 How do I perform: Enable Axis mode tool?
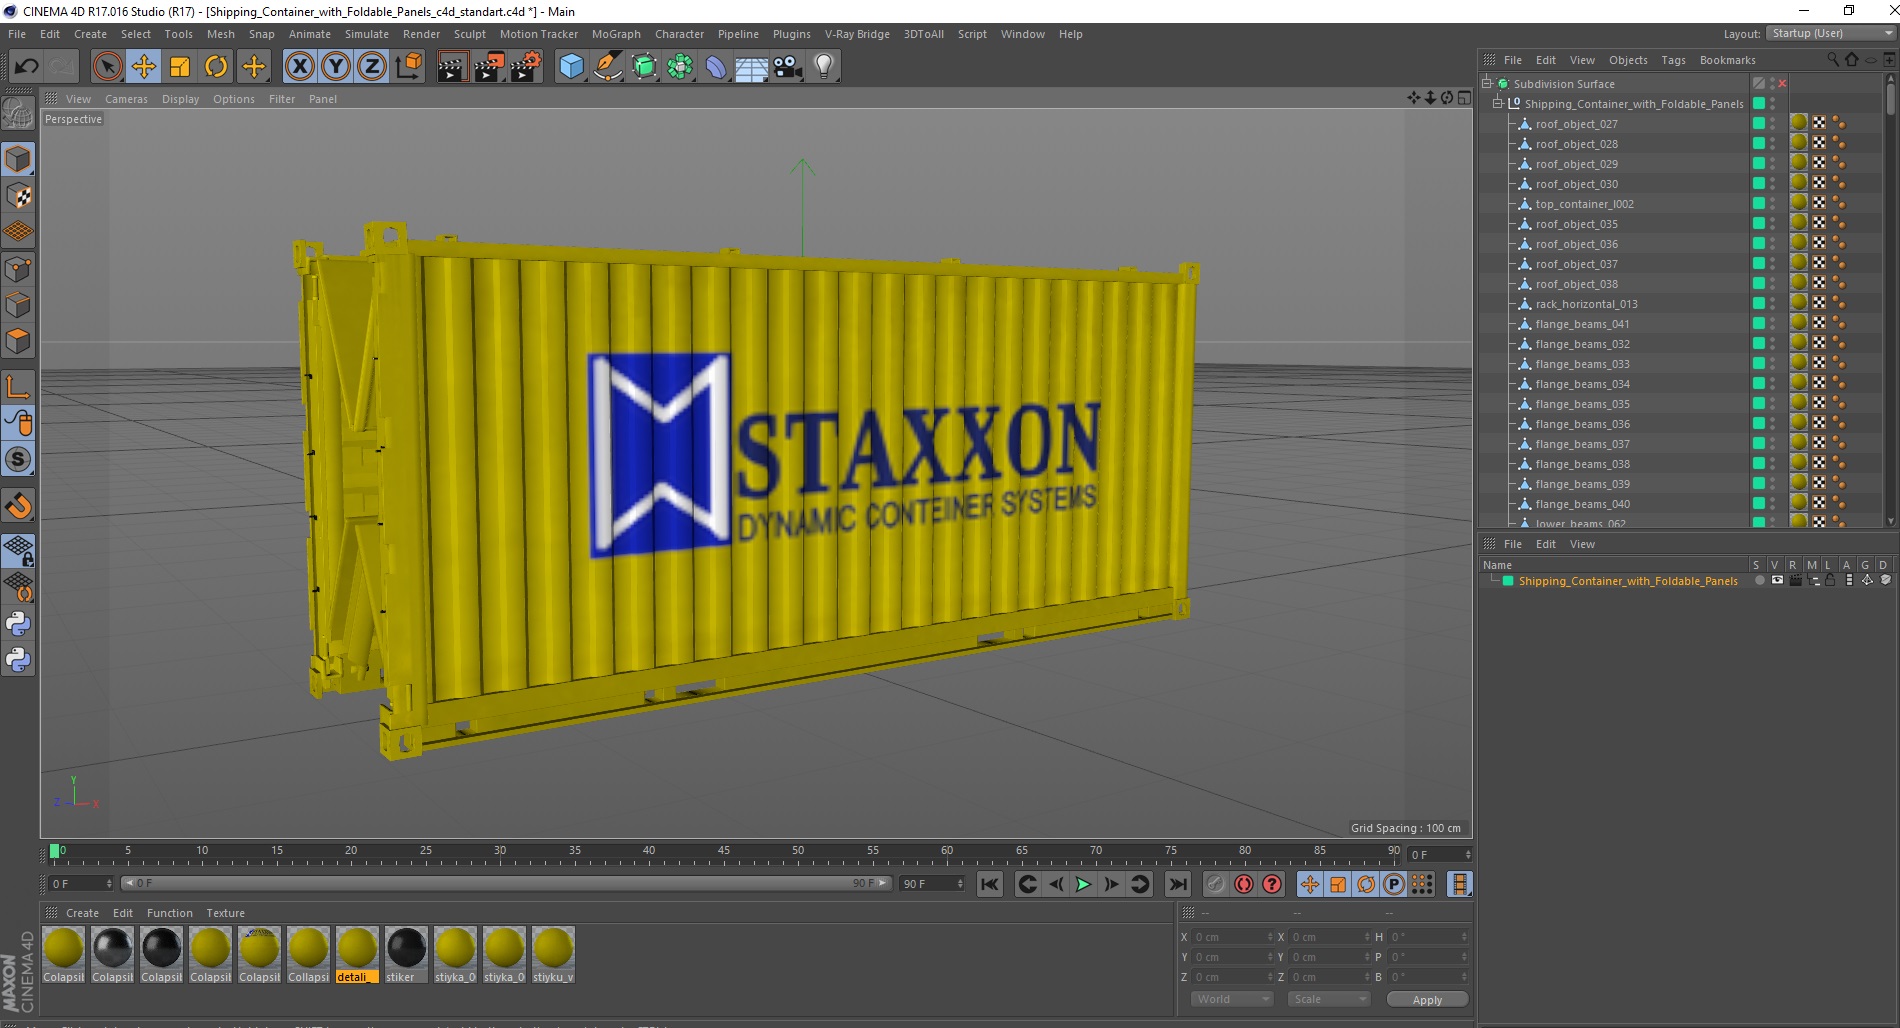coord(18,386)
